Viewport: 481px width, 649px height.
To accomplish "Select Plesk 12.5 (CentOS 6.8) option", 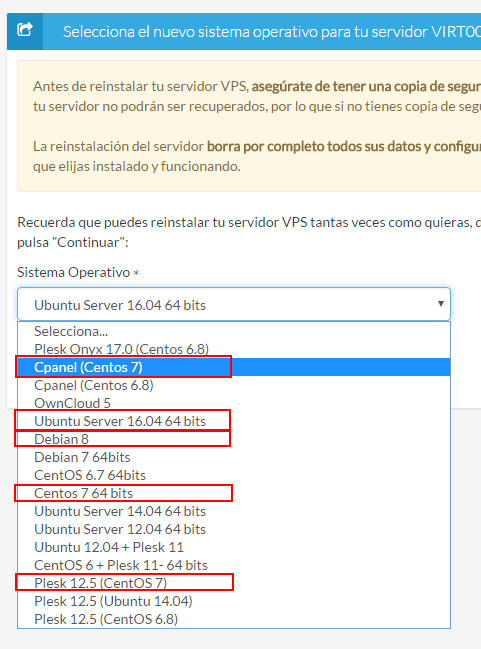I will point(233,619).
